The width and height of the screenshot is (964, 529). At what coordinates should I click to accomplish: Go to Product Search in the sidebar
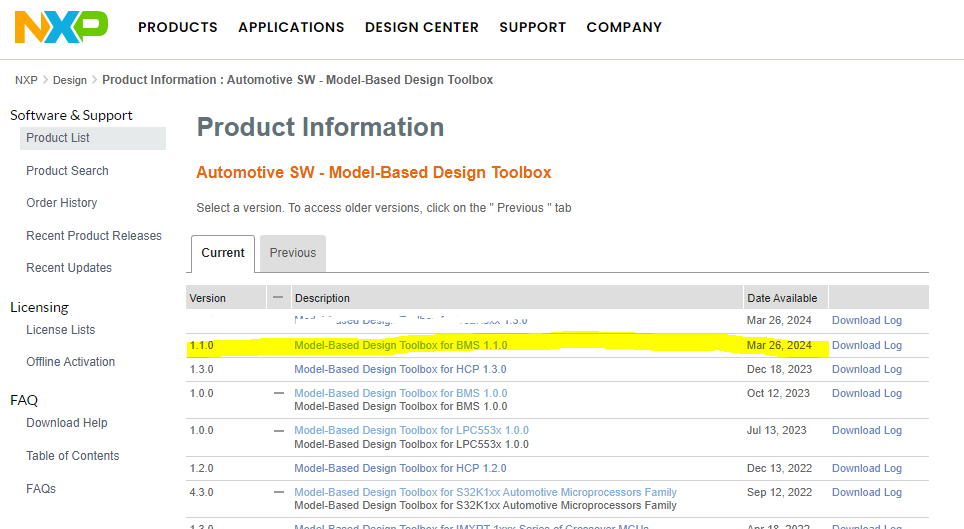67,171
